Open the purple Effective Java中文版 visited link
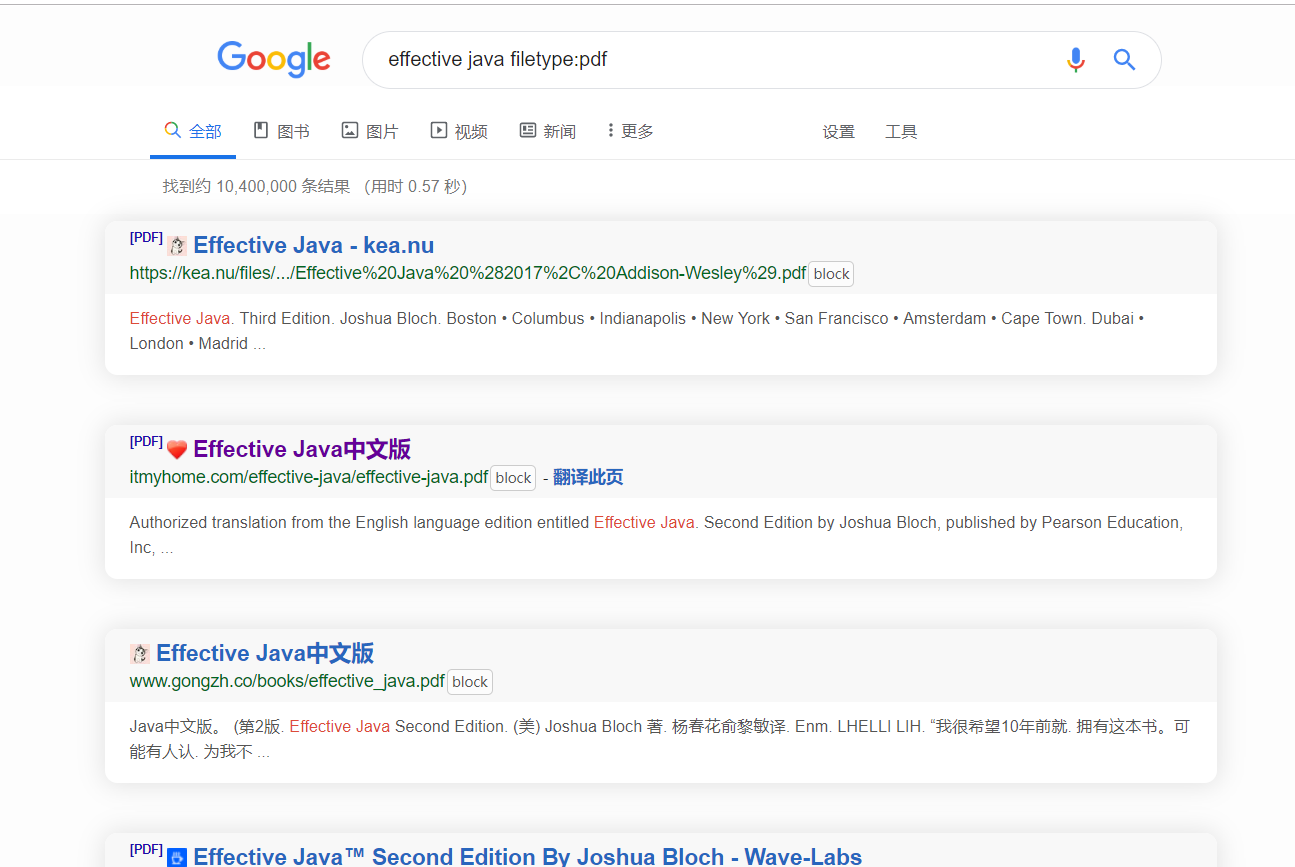This screenshot has width=1295, height=867. click(x=302, y=449)
